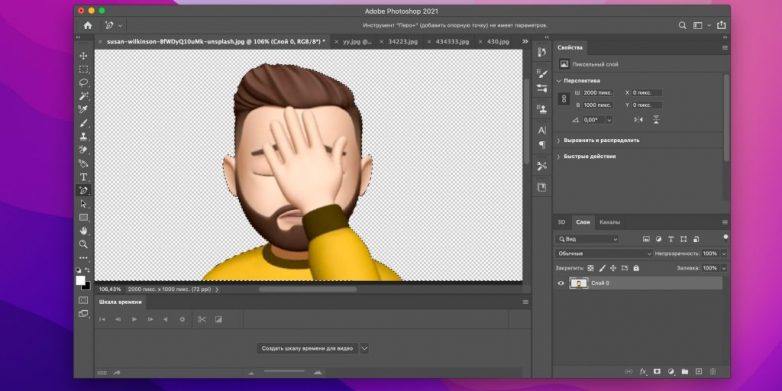Switch to the Каналы tab
Screen dimensions: 782x391
point(609,222)
